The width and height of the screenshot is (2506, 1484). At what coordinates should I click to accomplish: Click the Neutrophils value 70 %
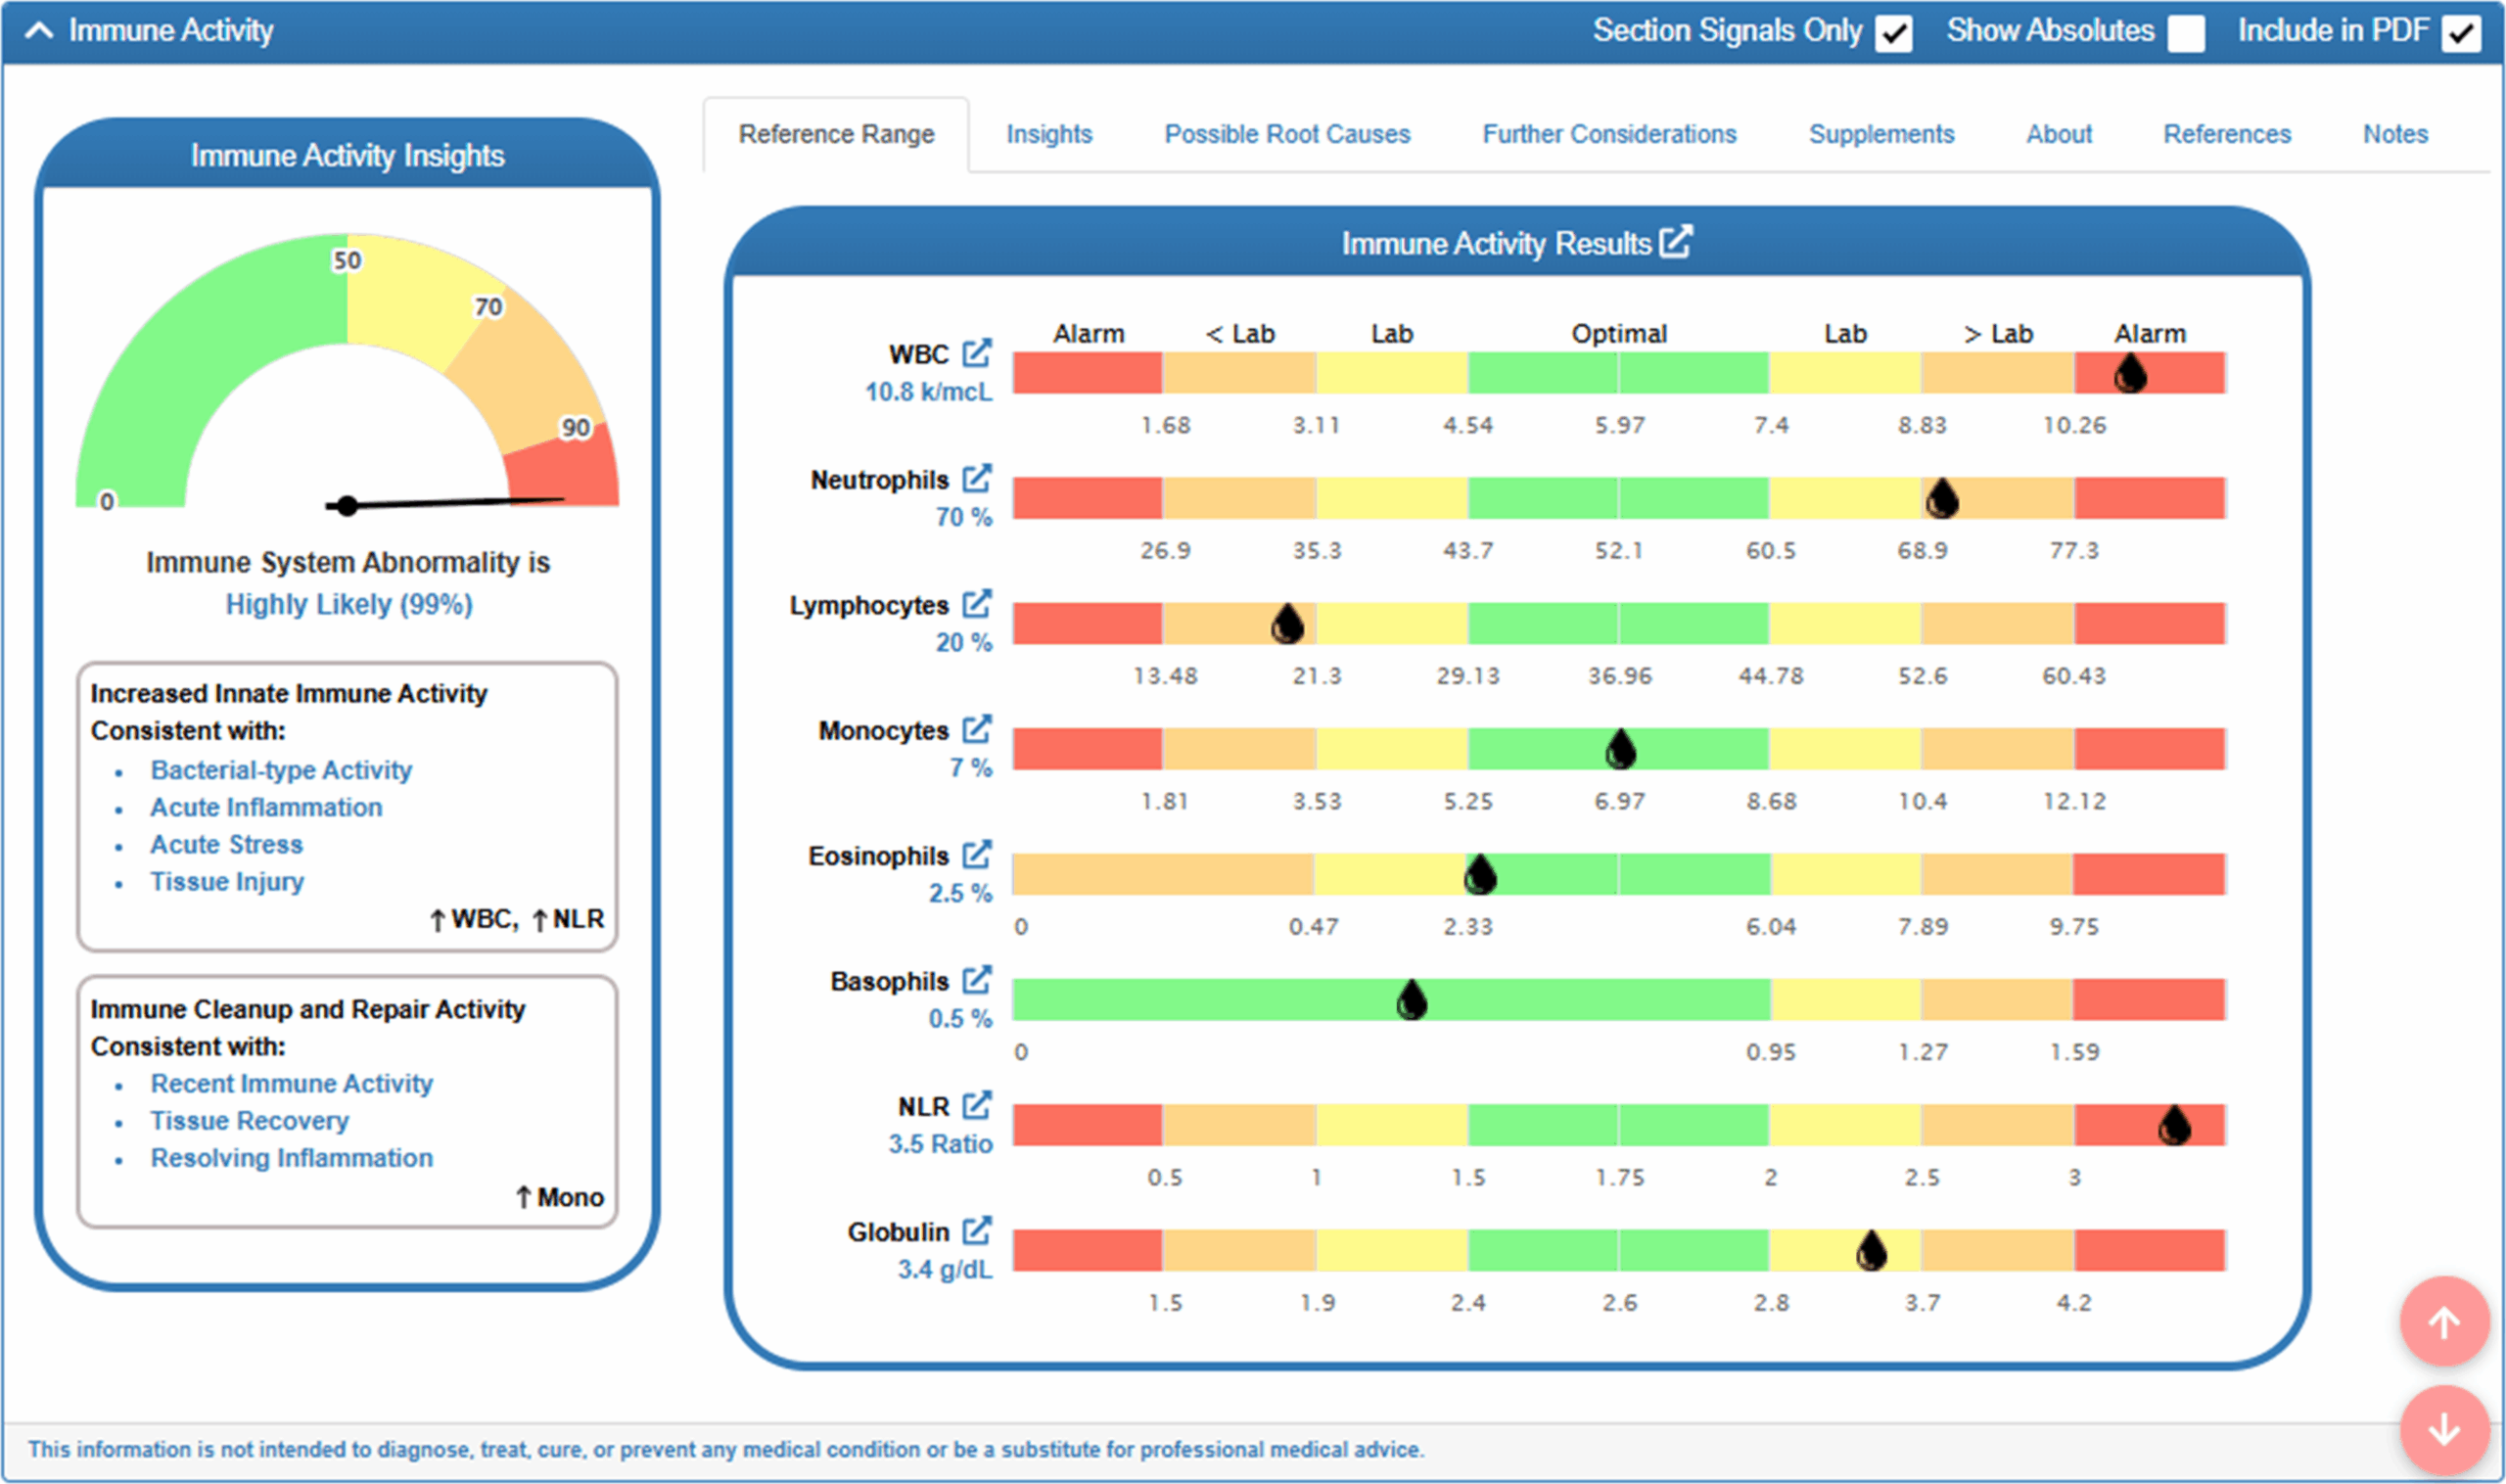[963, 517]
